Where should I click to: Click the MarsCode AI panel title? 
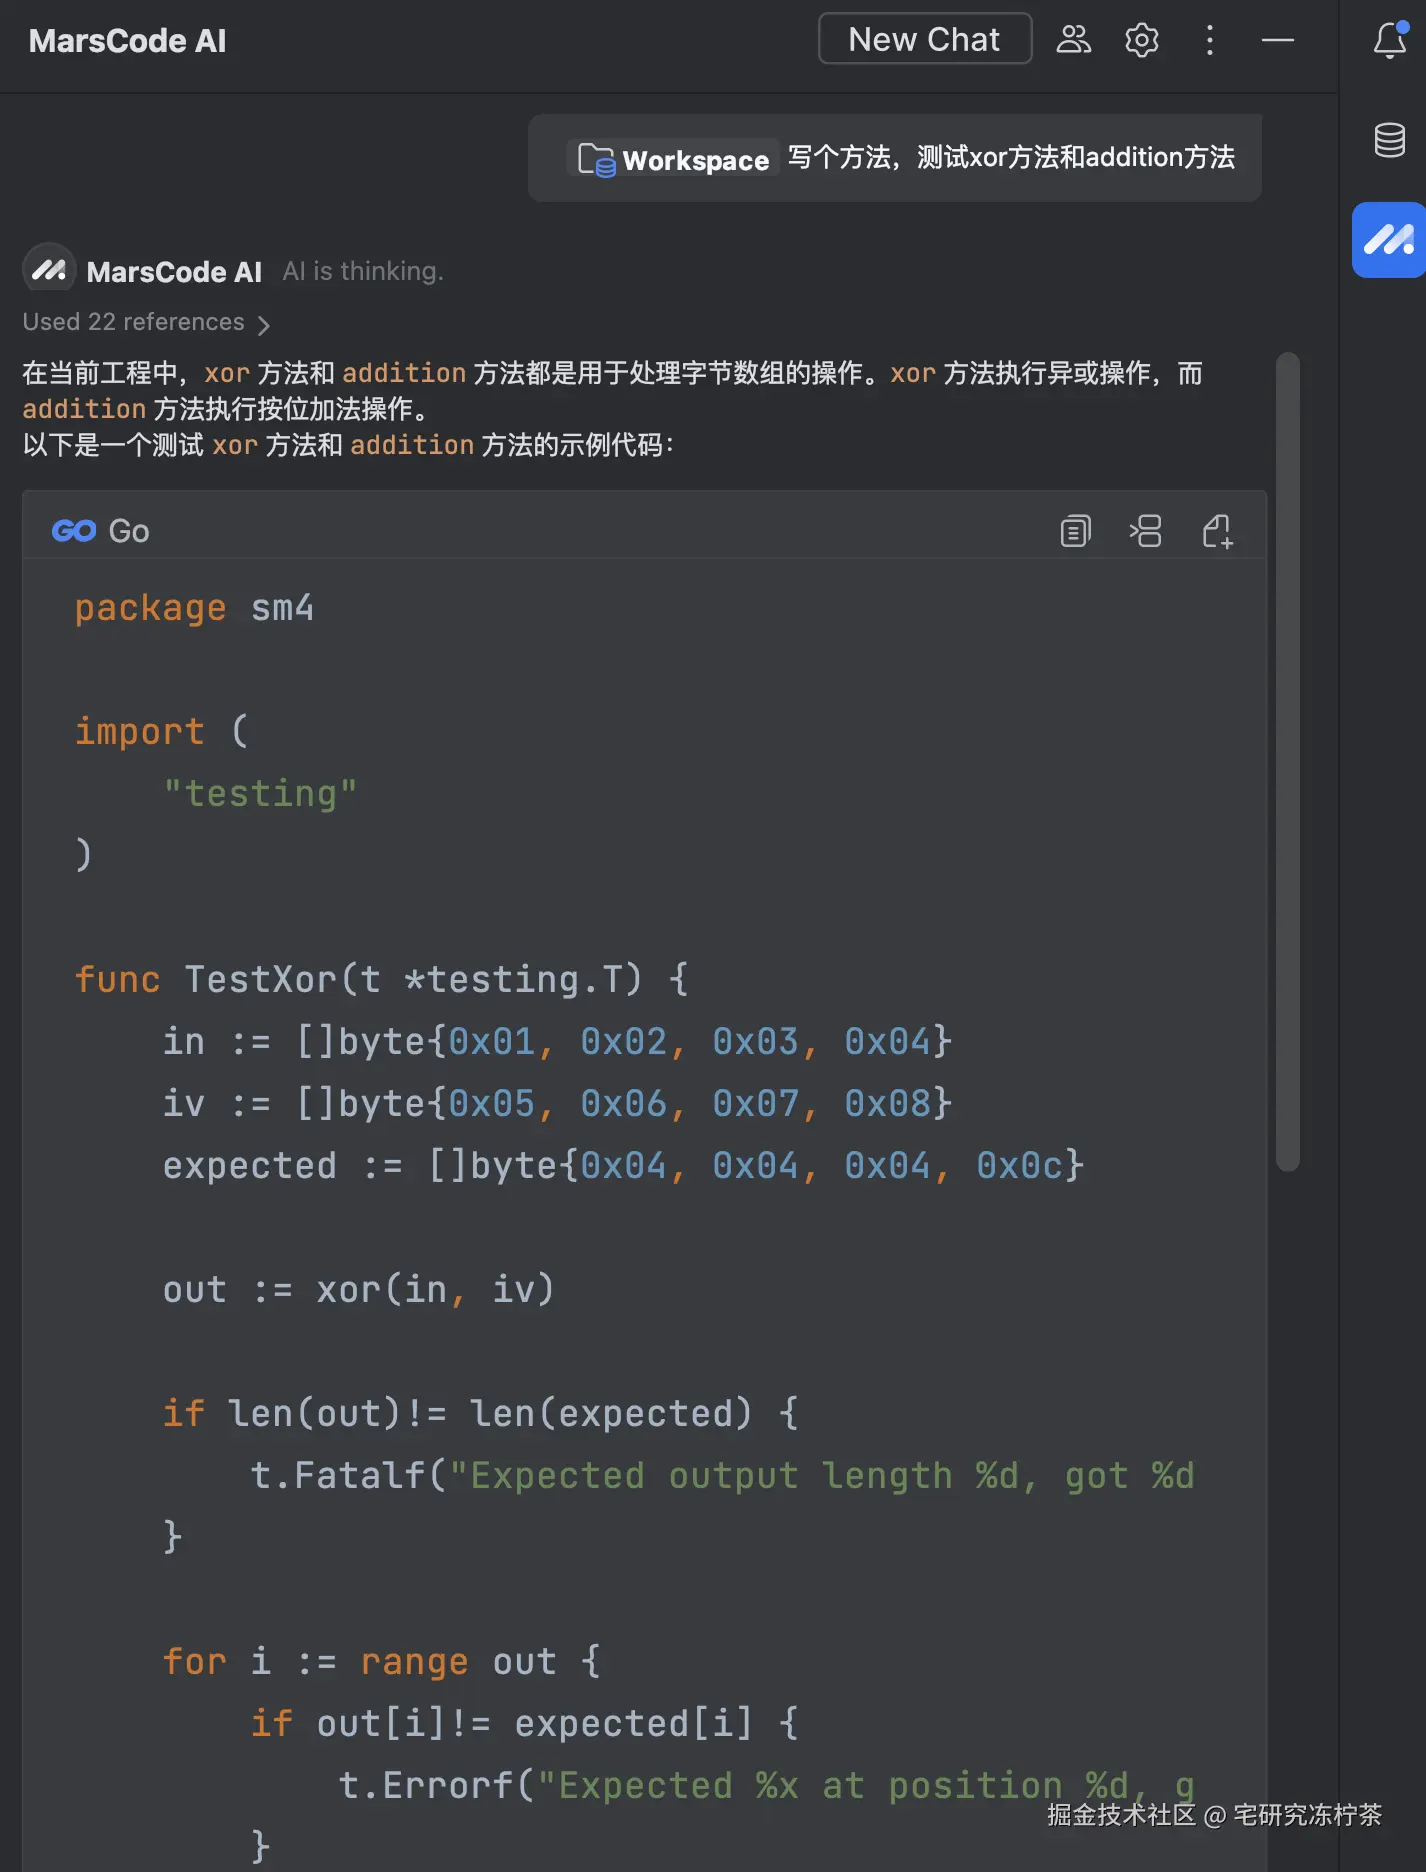coord(127,40)
